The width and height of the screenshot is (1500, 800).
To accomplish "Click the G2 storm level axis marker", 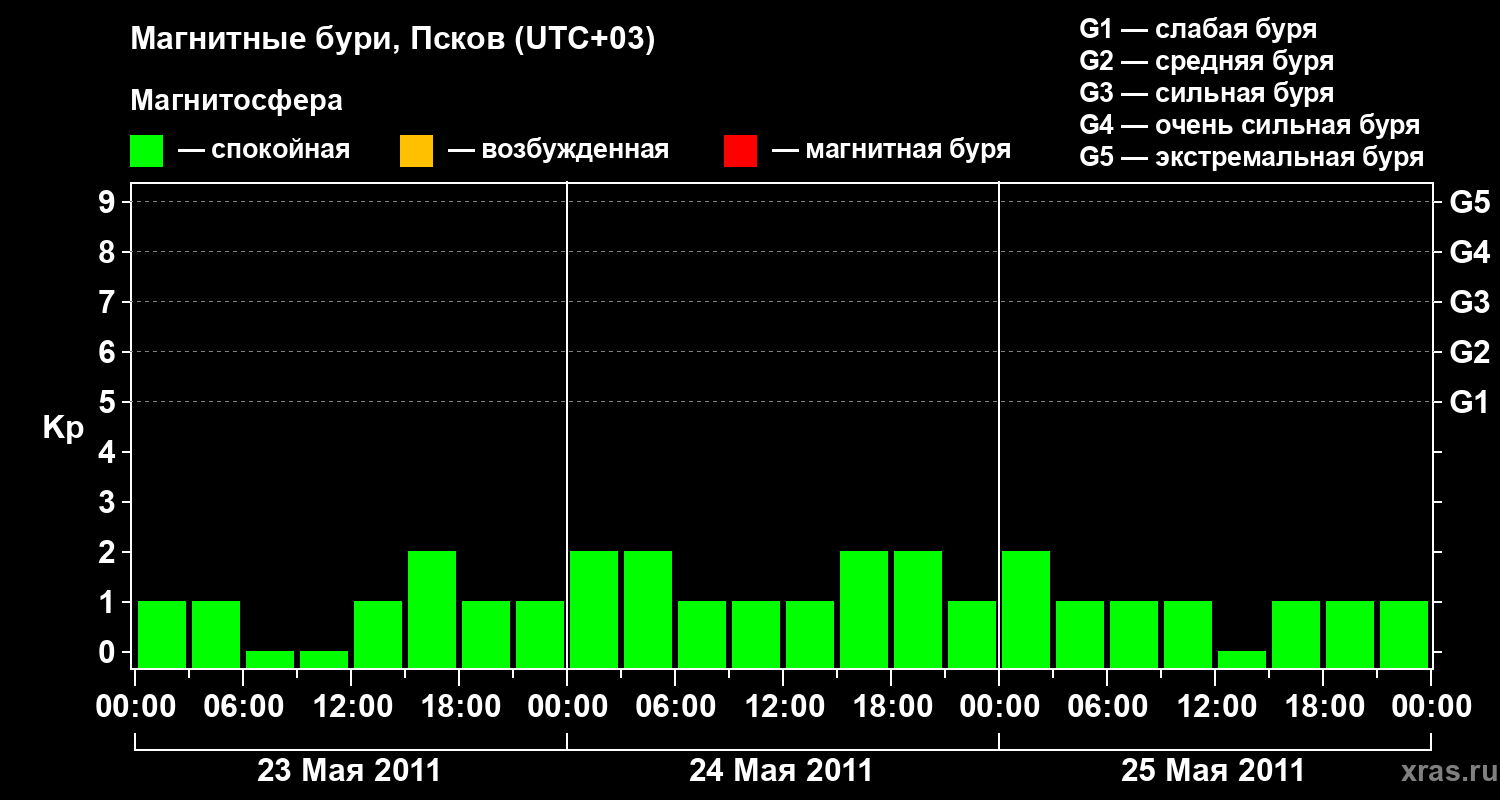I will [1470, 352].
